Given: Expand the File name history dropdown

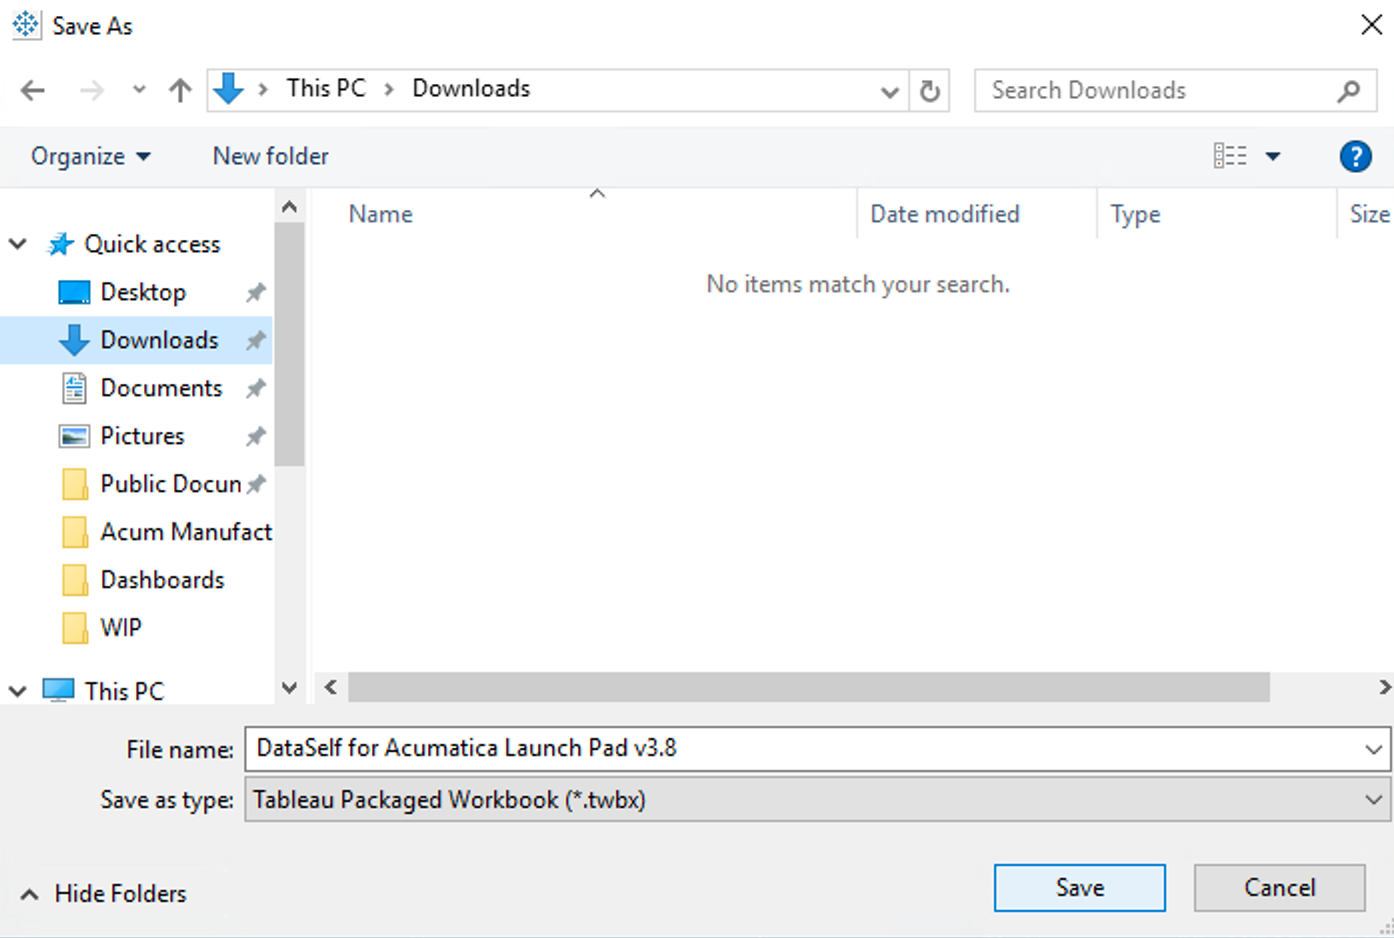Looking at the screenshot, I should pyautogui.click(x=1373, y=749).
